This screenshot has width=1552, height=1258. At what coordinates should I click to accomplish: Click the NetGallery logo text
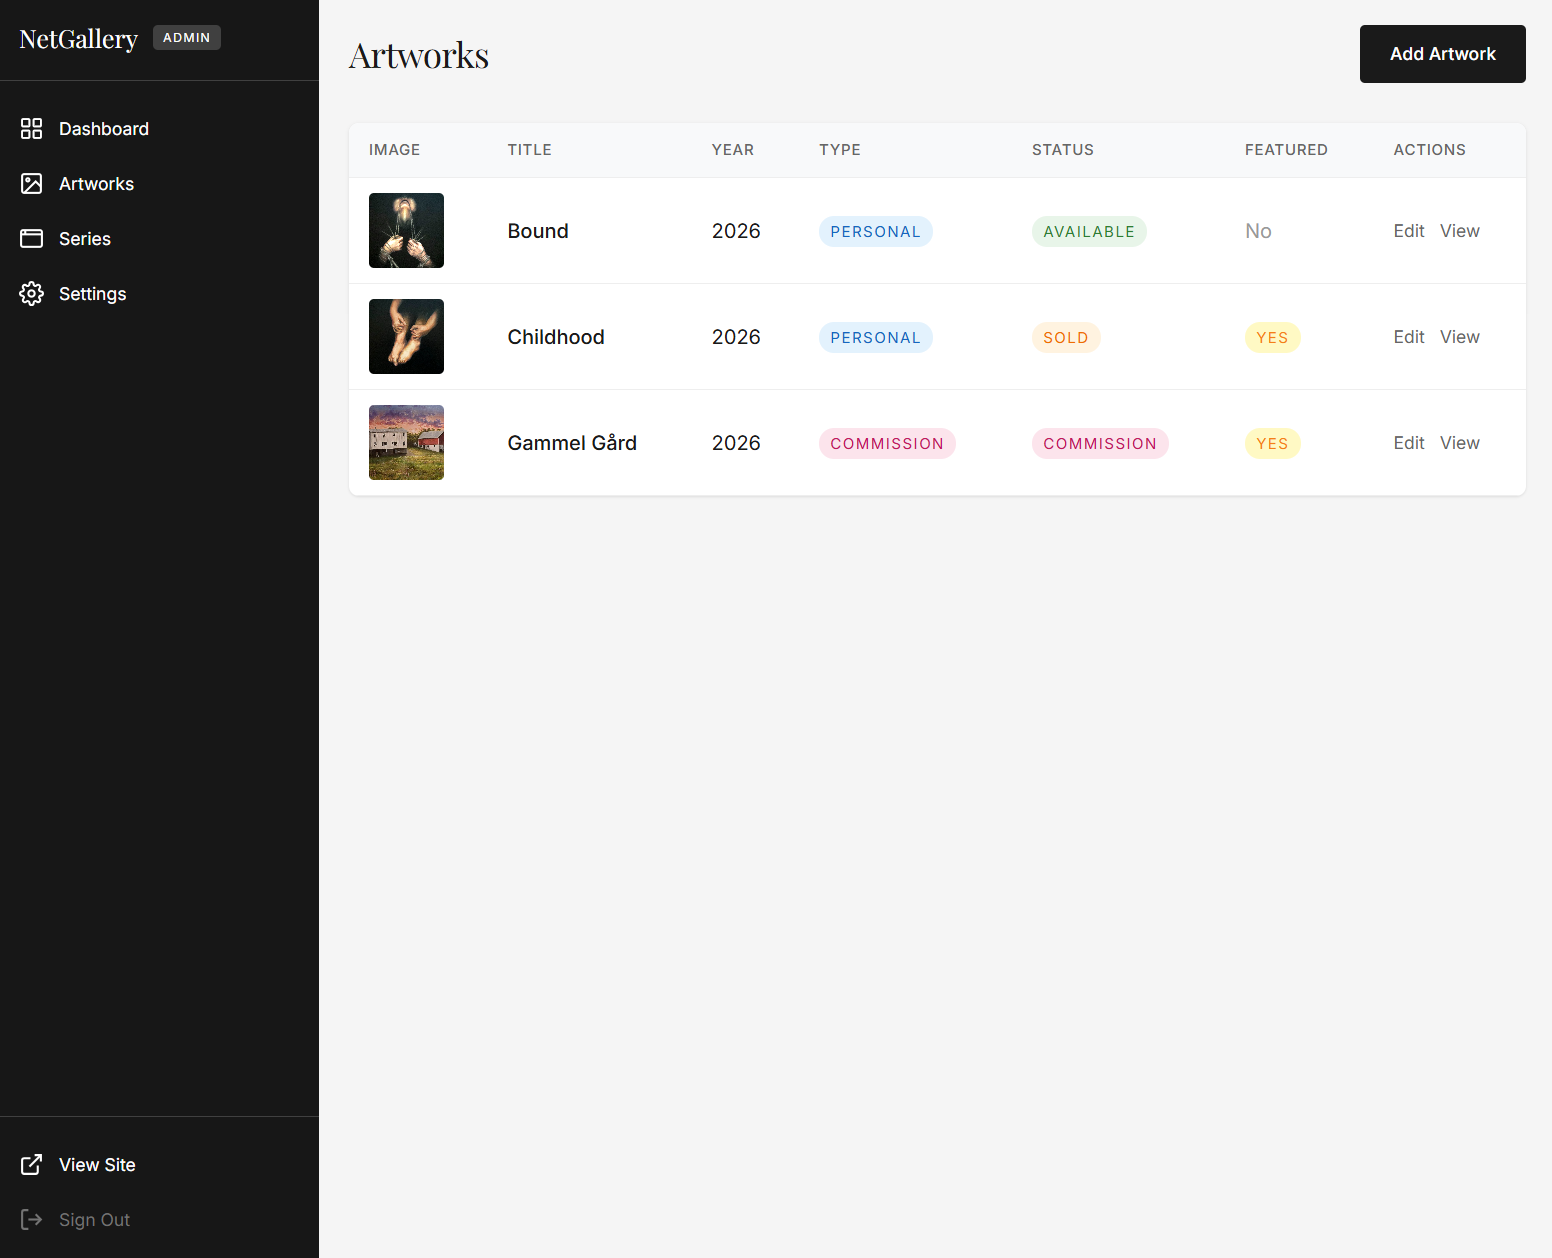[x=78, y=38]
